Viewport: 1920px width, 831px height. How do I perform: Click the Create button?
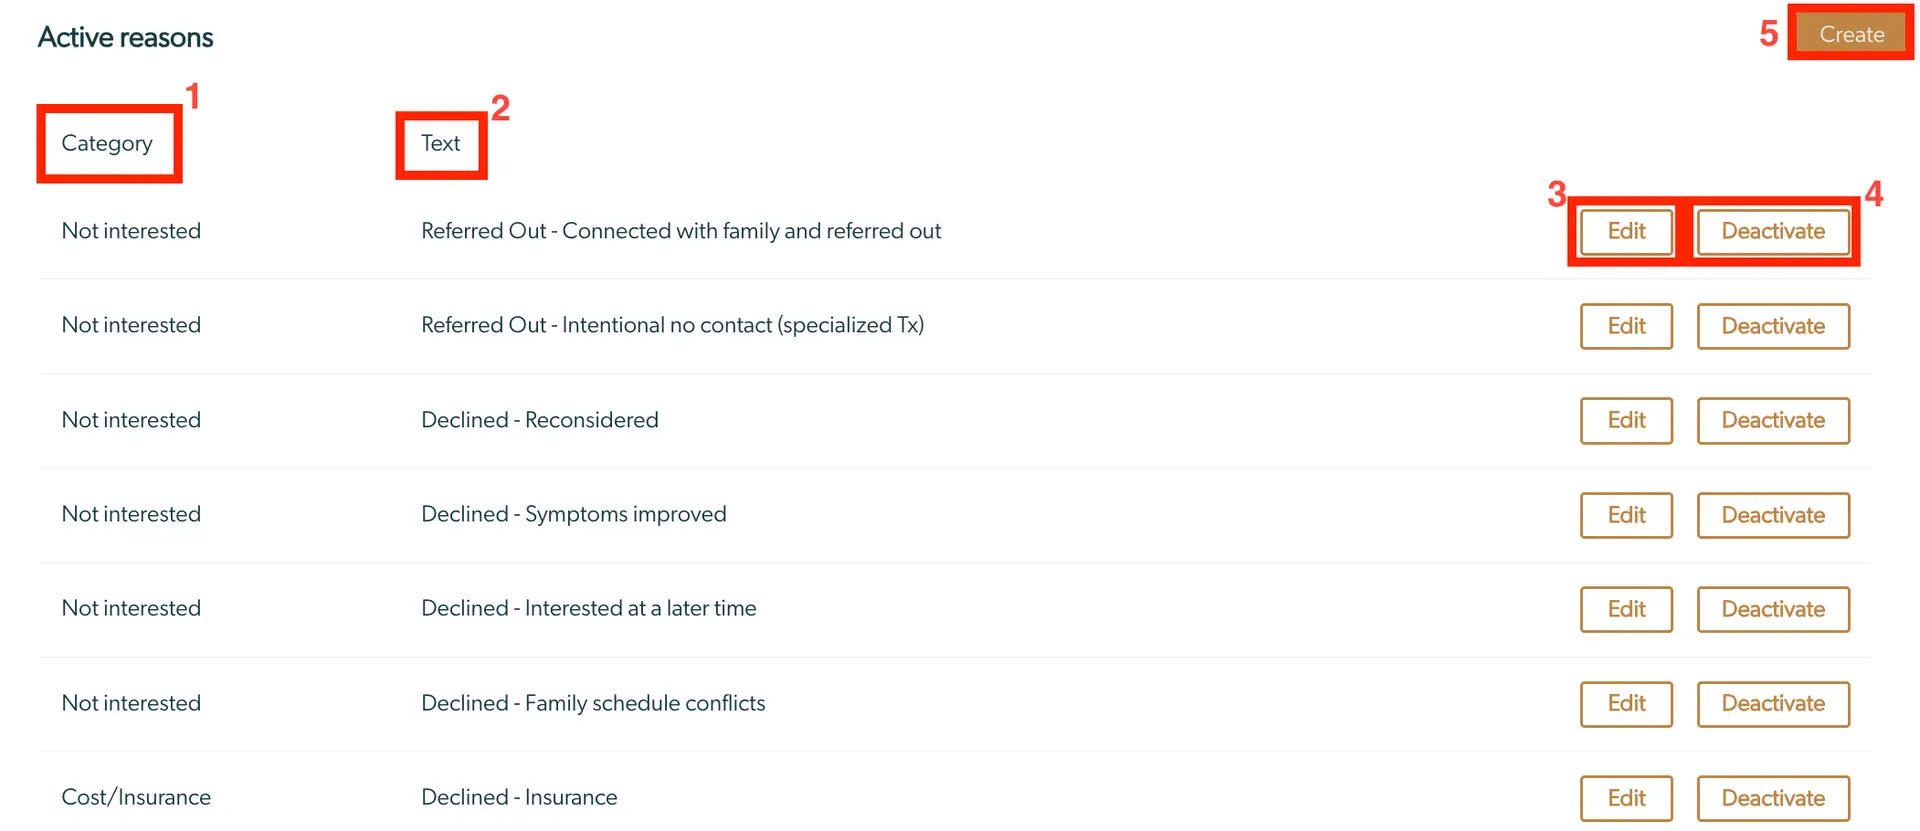click(x=1850, y=33)
